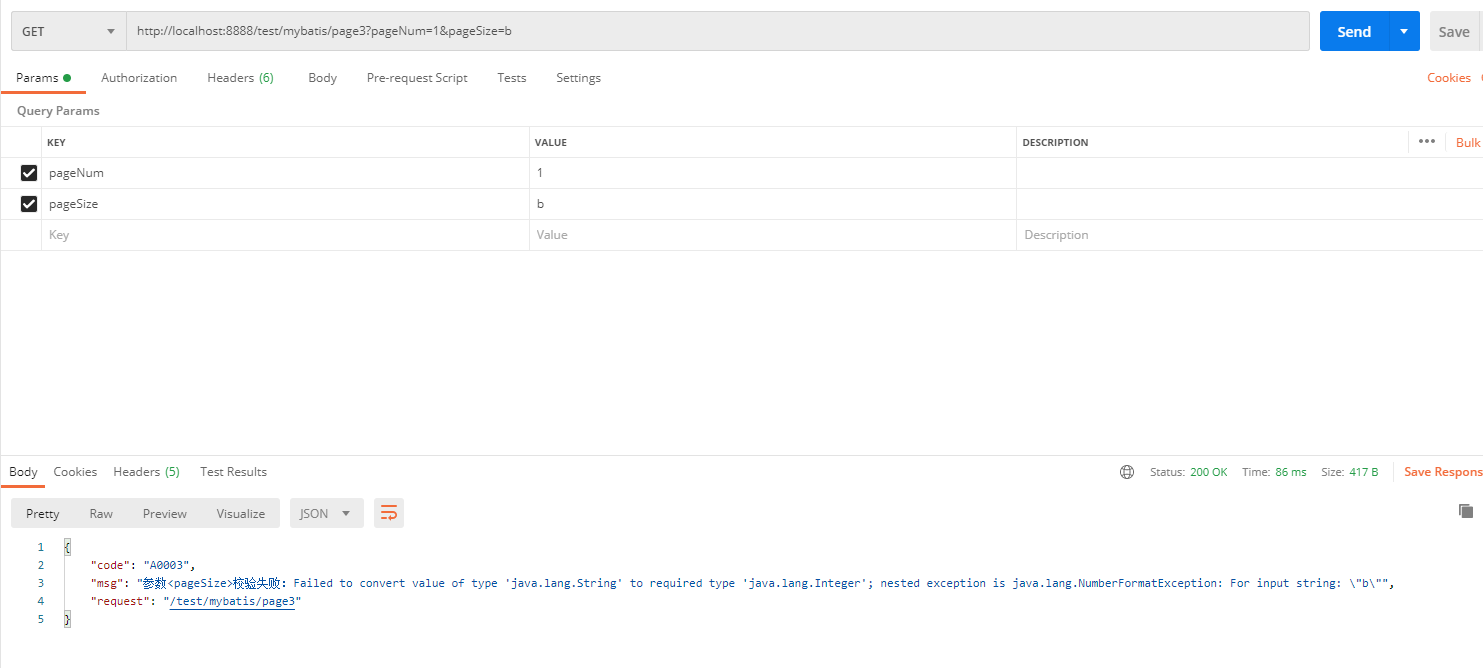
Task: Switch response view to Raw
Action: coord(101,514)
